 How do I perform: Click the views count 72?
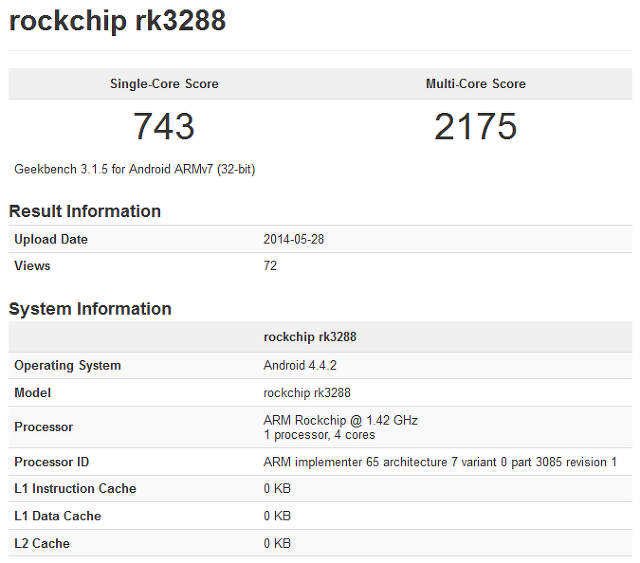tap(270, 266)
